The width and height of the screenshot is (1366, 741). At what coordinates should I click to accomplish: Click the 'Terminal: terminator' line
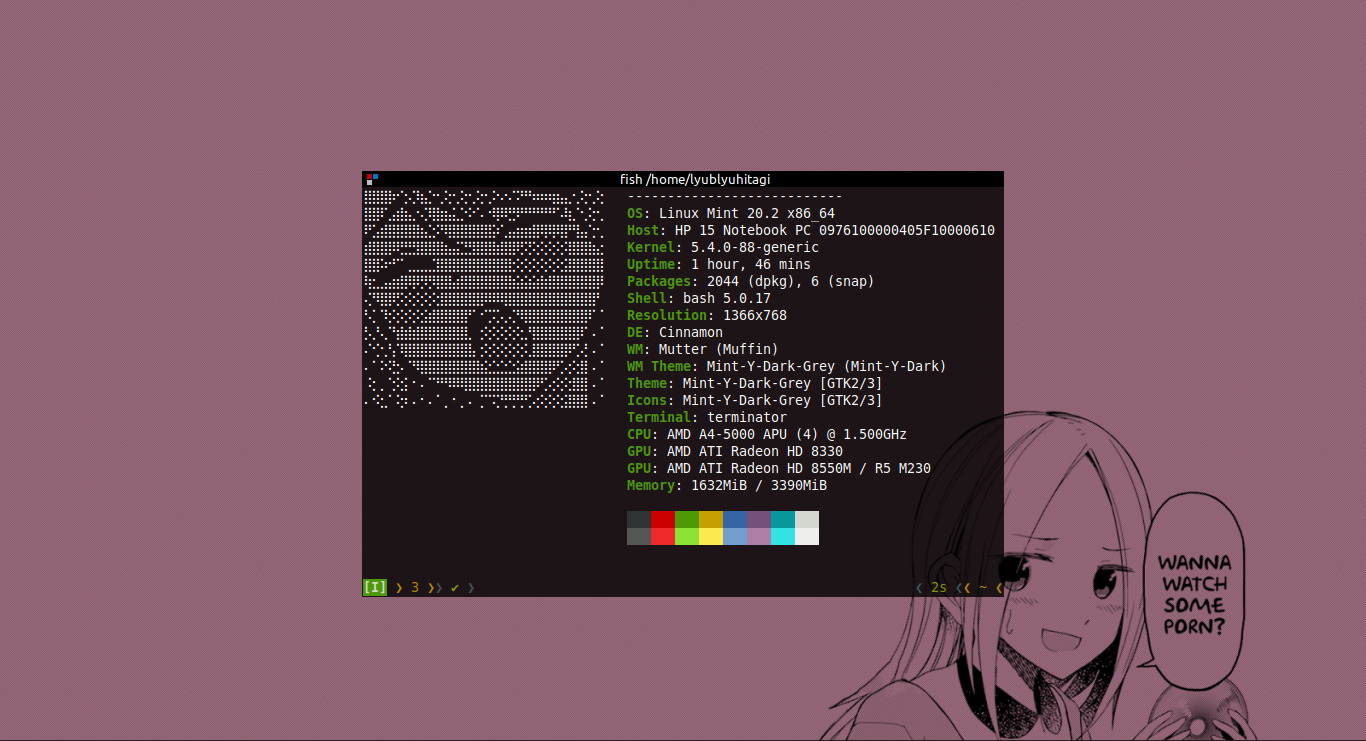707,417
